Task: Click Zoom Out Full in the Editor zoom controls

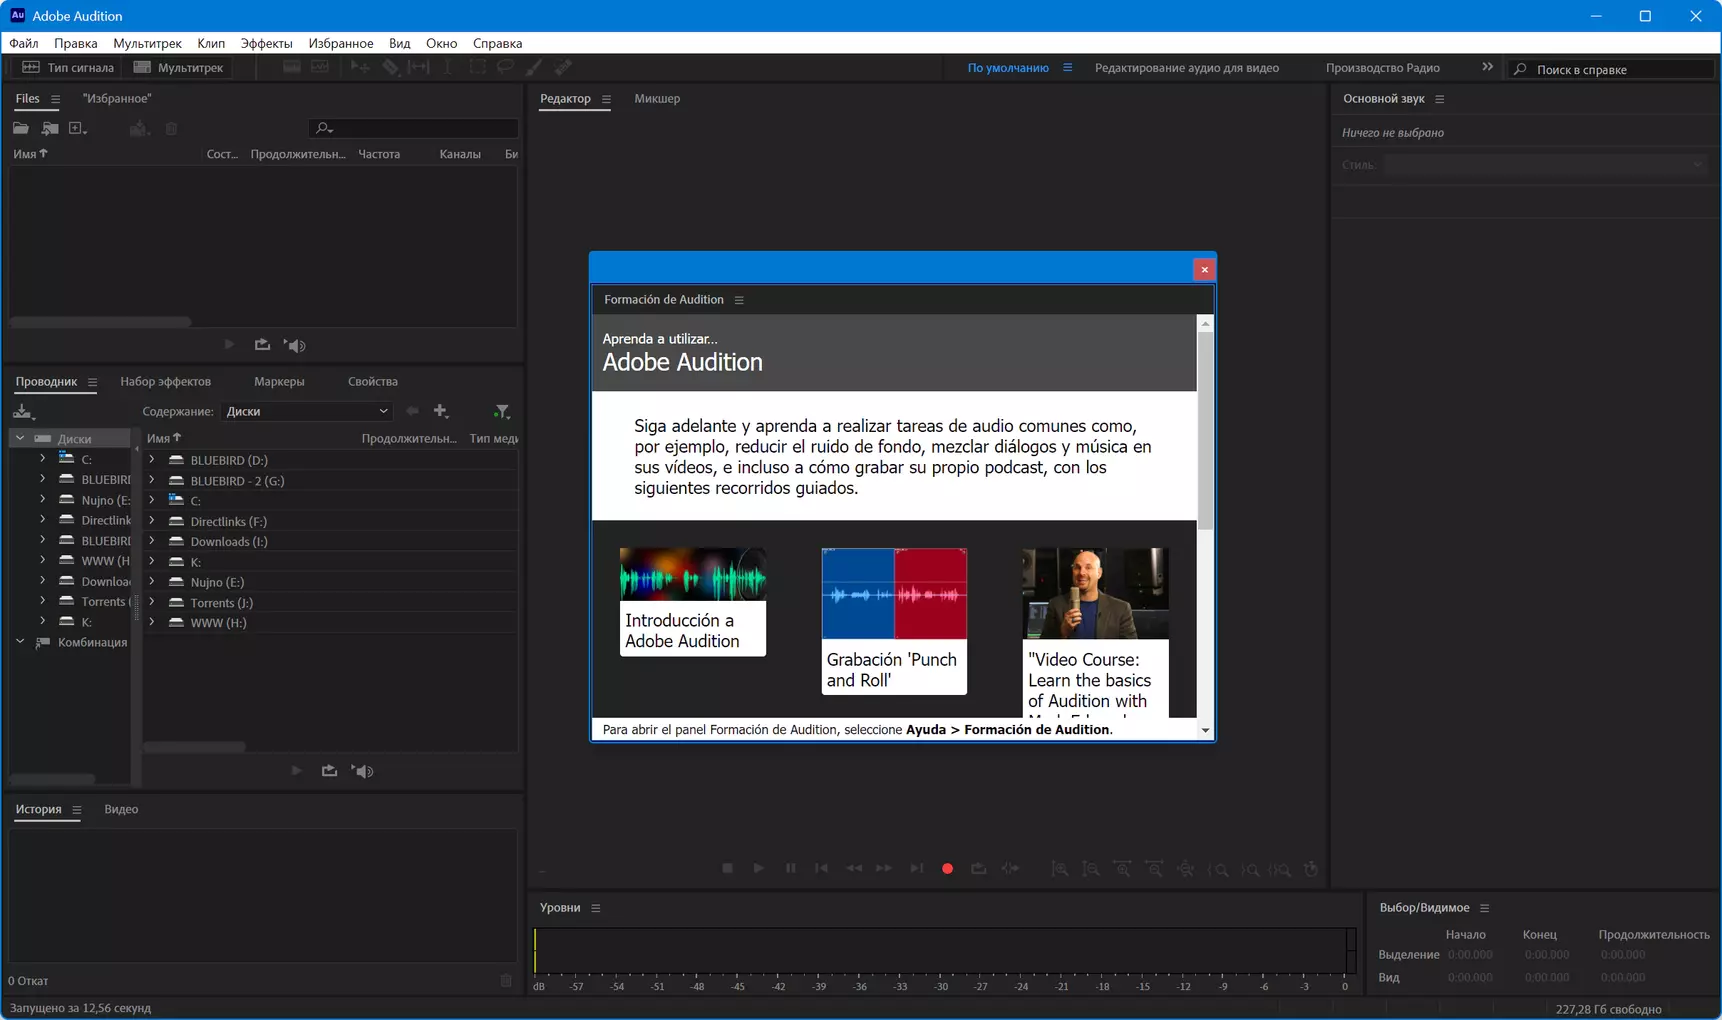Action: [x=1185, y=869]
